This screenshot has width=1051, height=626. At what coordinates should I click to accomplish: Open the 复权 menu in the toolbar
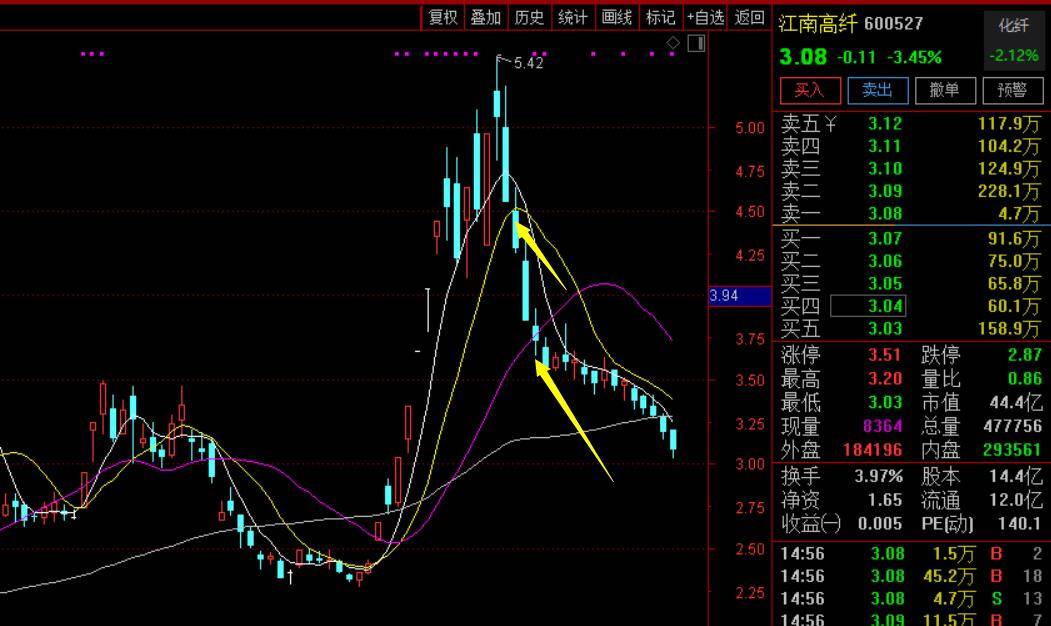point(442,17)
